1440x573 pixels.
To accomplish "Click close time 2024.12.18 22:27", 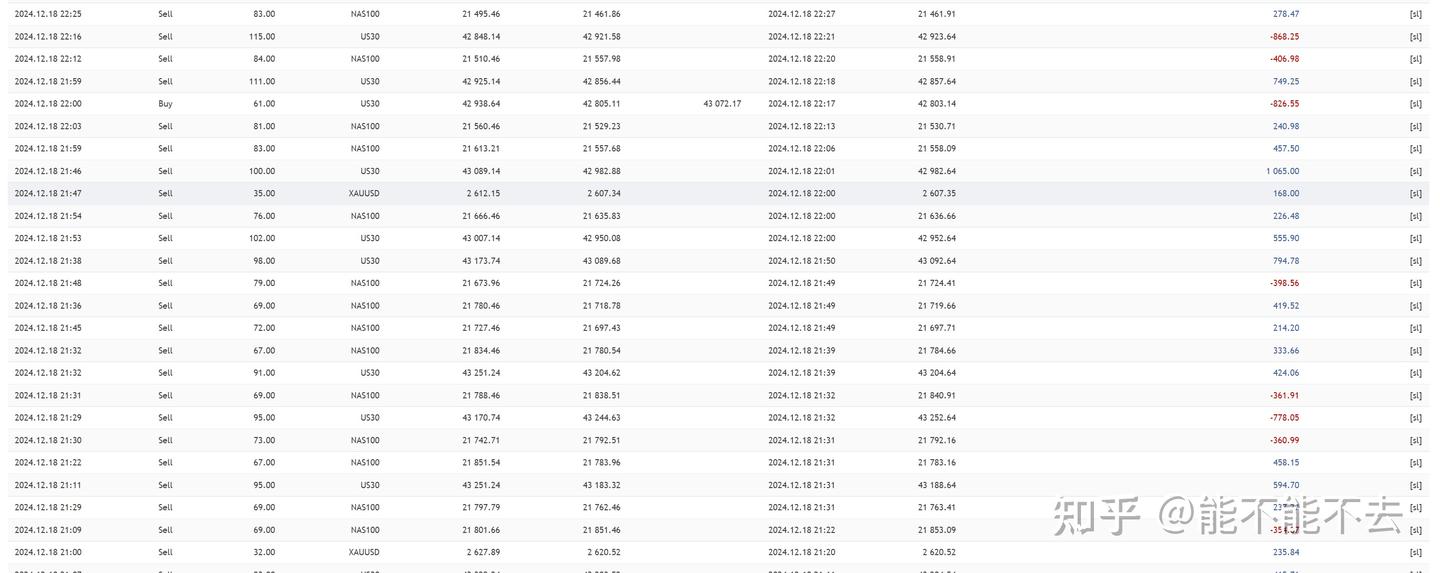I will tap(801, 14).
